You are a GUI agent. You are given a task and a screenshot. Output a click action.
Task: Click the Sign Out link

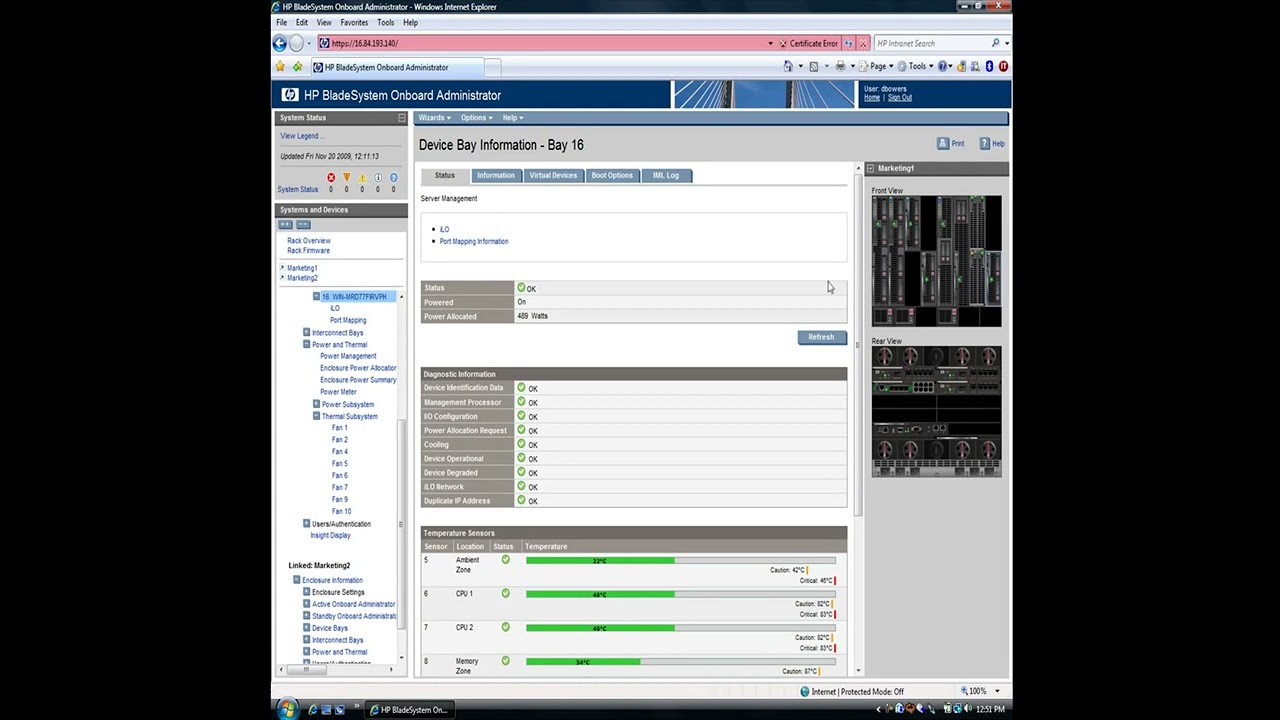(900, 98)
